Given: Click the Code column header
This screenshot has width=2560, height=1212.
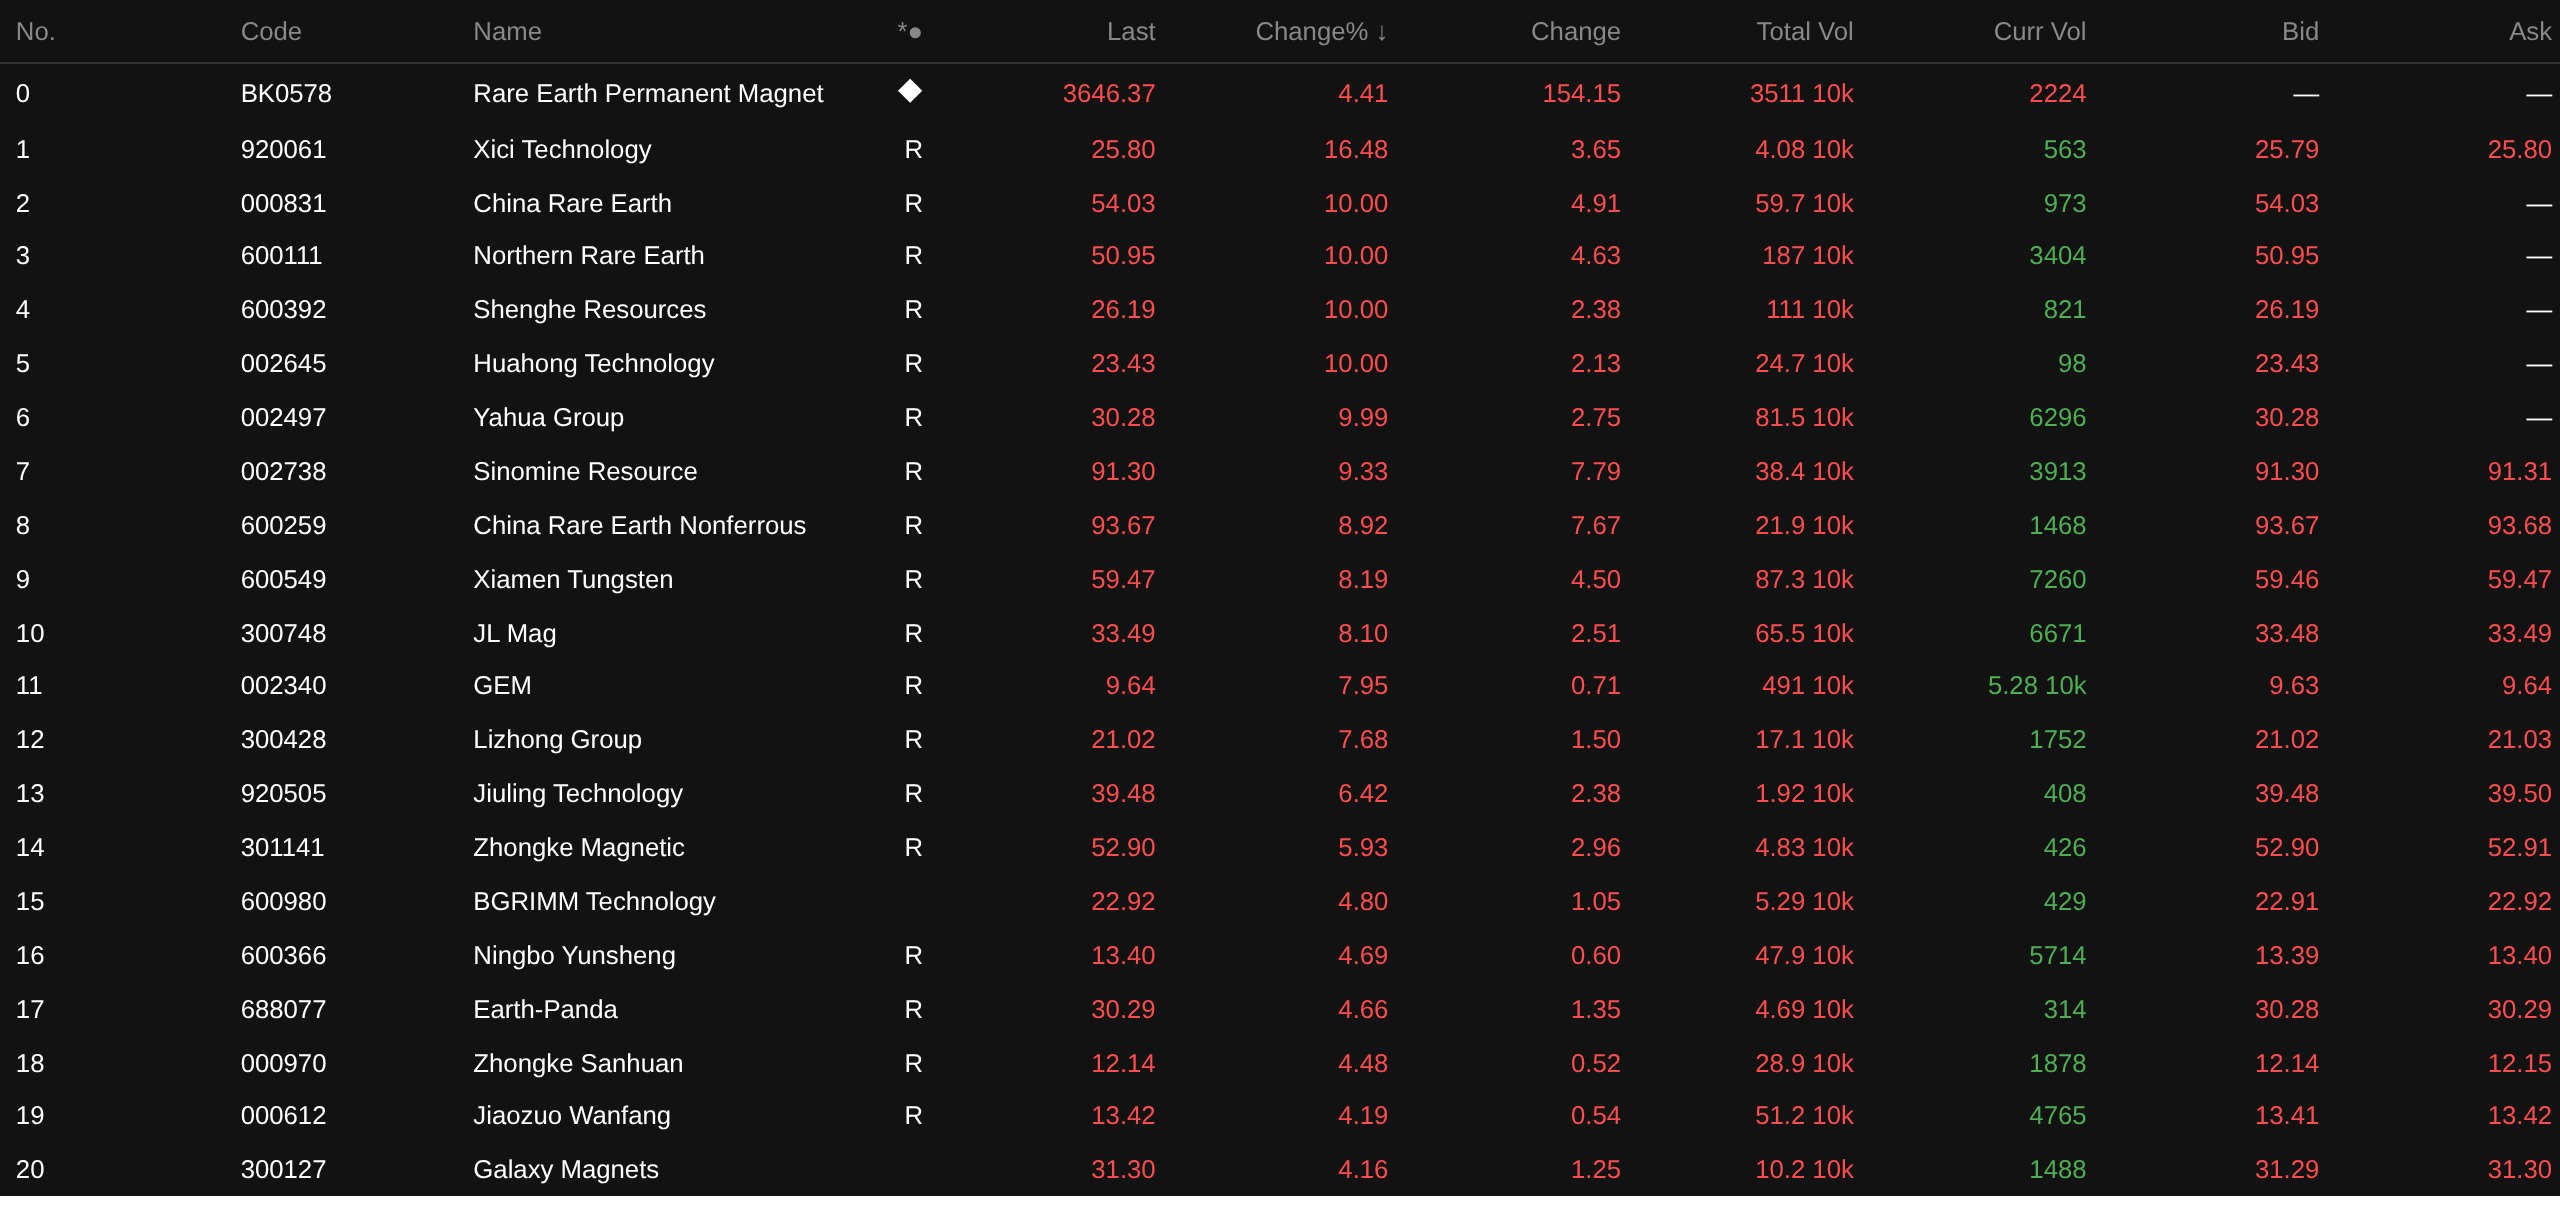Looking at the screenshot, I should click(271, 32).
